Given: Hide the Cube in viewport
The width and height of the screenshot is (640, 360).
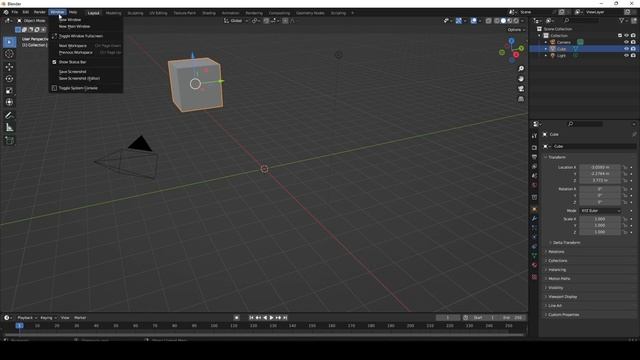Looking at the screenshot, I should (627, 49).
